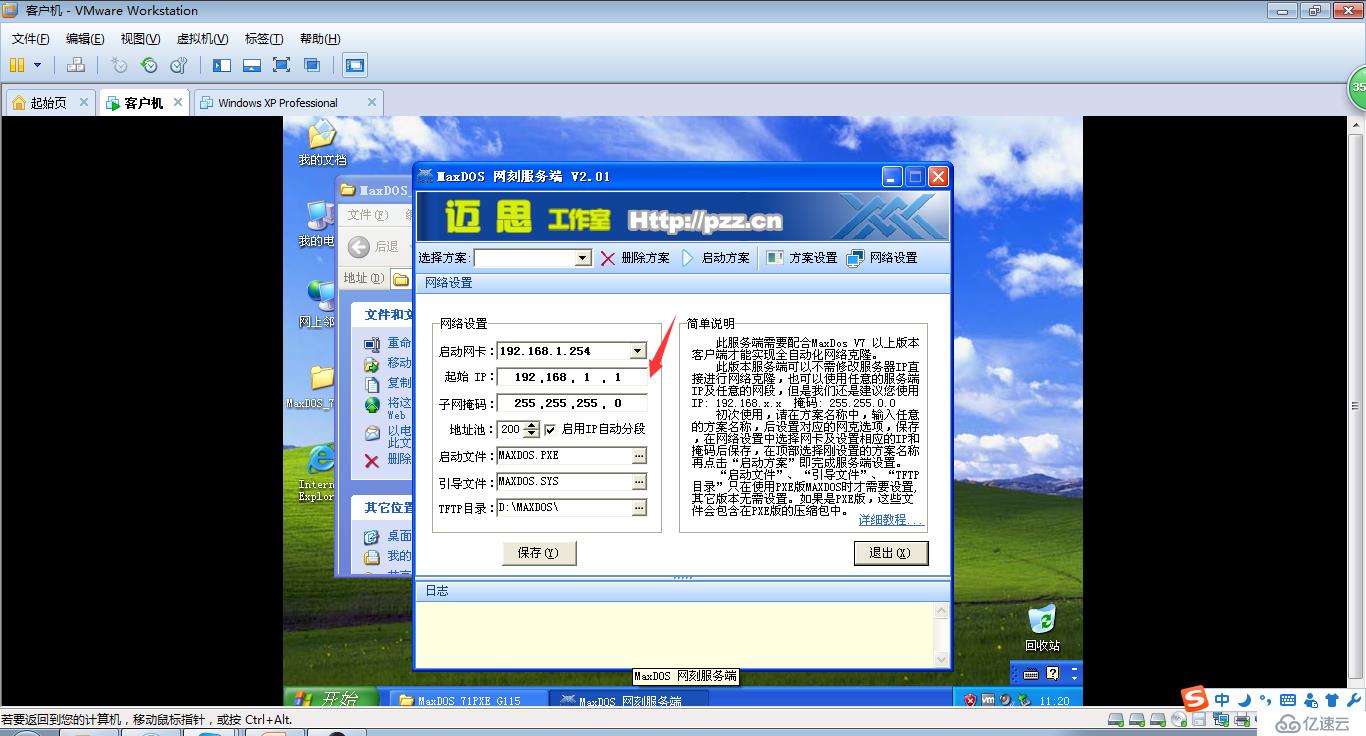Toggle the 启用IP自动分段 checkbox
The width and height of the screenshot is (1366, 736).
pyautogui.click(x=550, y=429)
